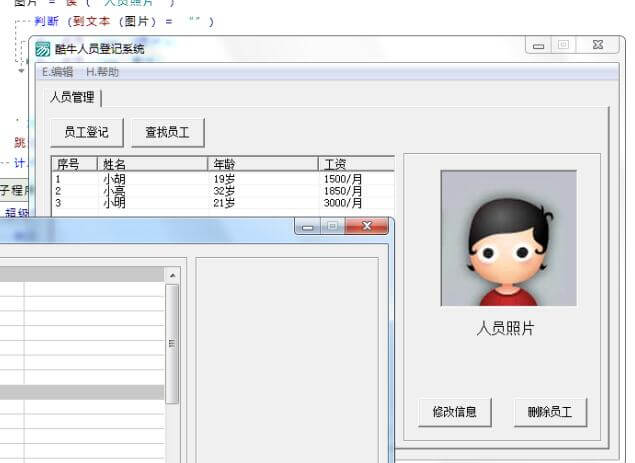Switch to the 人员管理 tab
This screenshot has height=463, width=635.
click(x=73, y=97)
